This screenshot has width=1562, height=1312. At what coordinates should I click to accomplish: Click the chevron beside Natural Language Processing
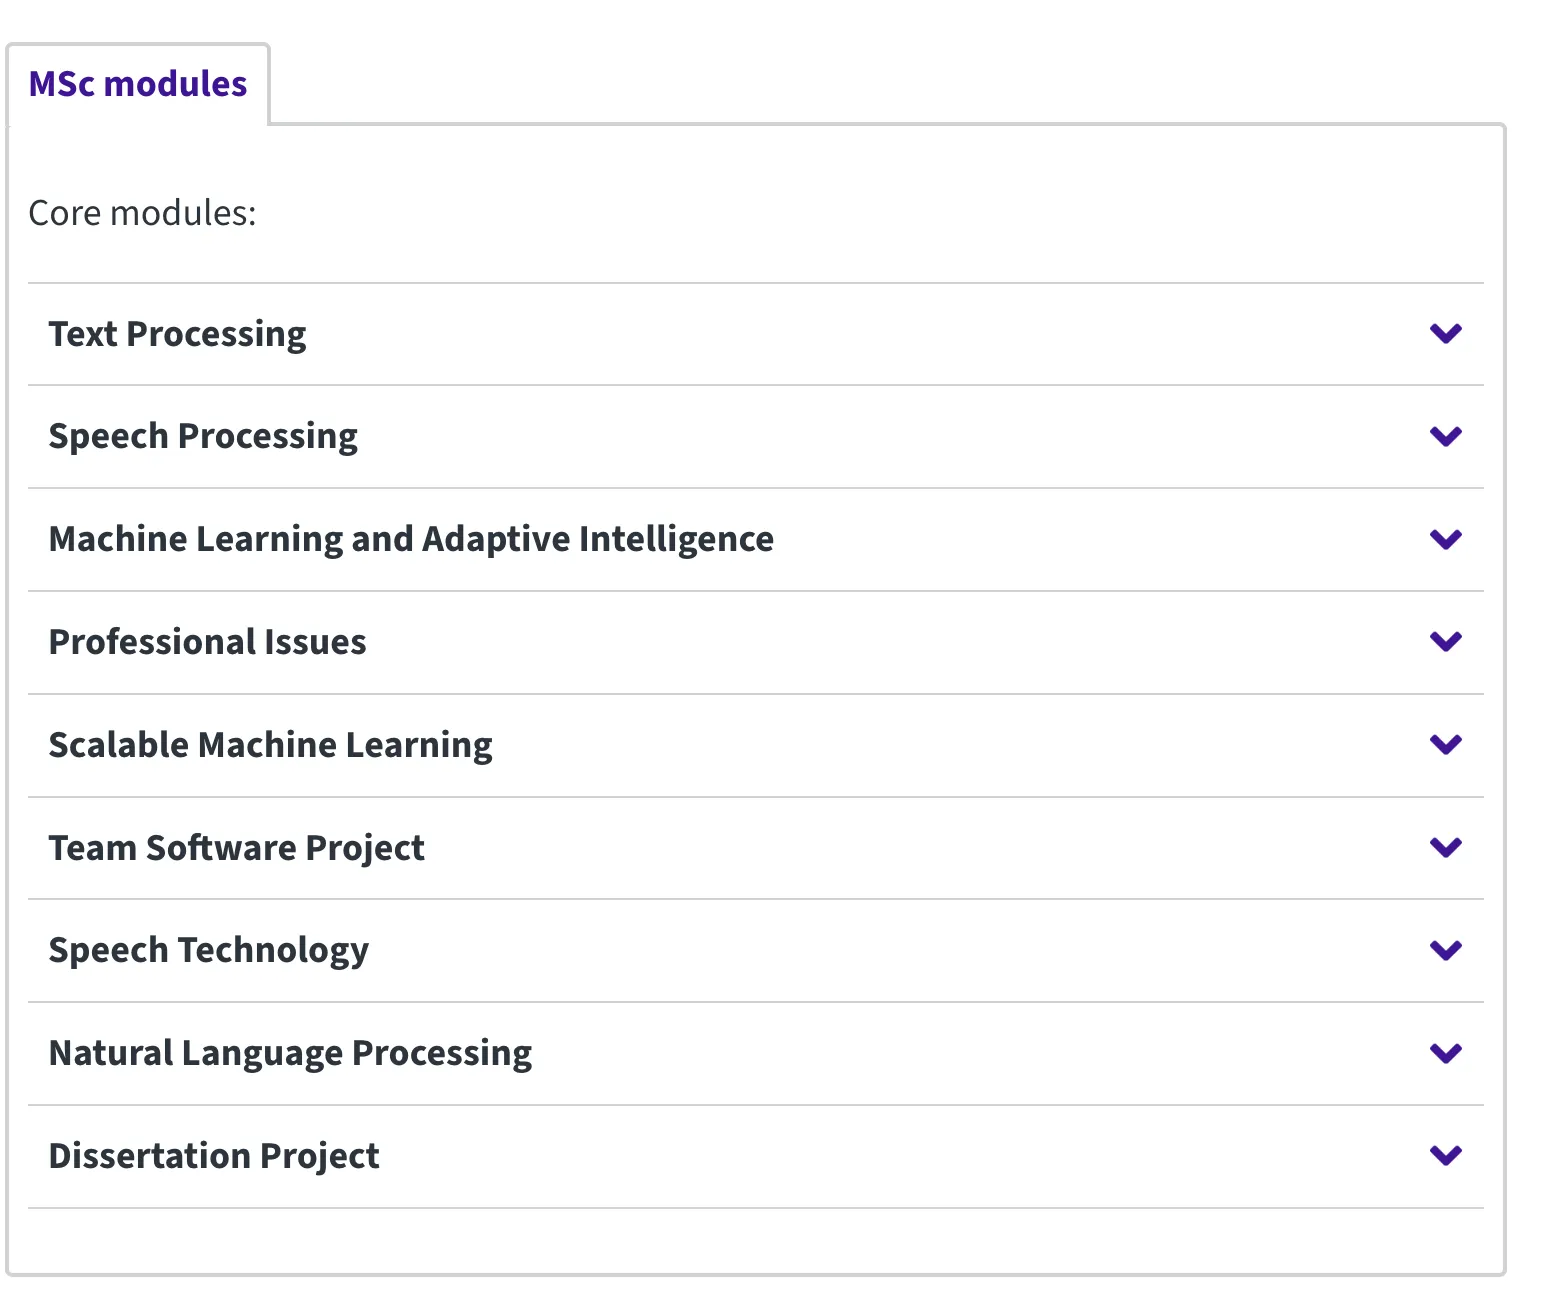click(x=1446, y=1053)
